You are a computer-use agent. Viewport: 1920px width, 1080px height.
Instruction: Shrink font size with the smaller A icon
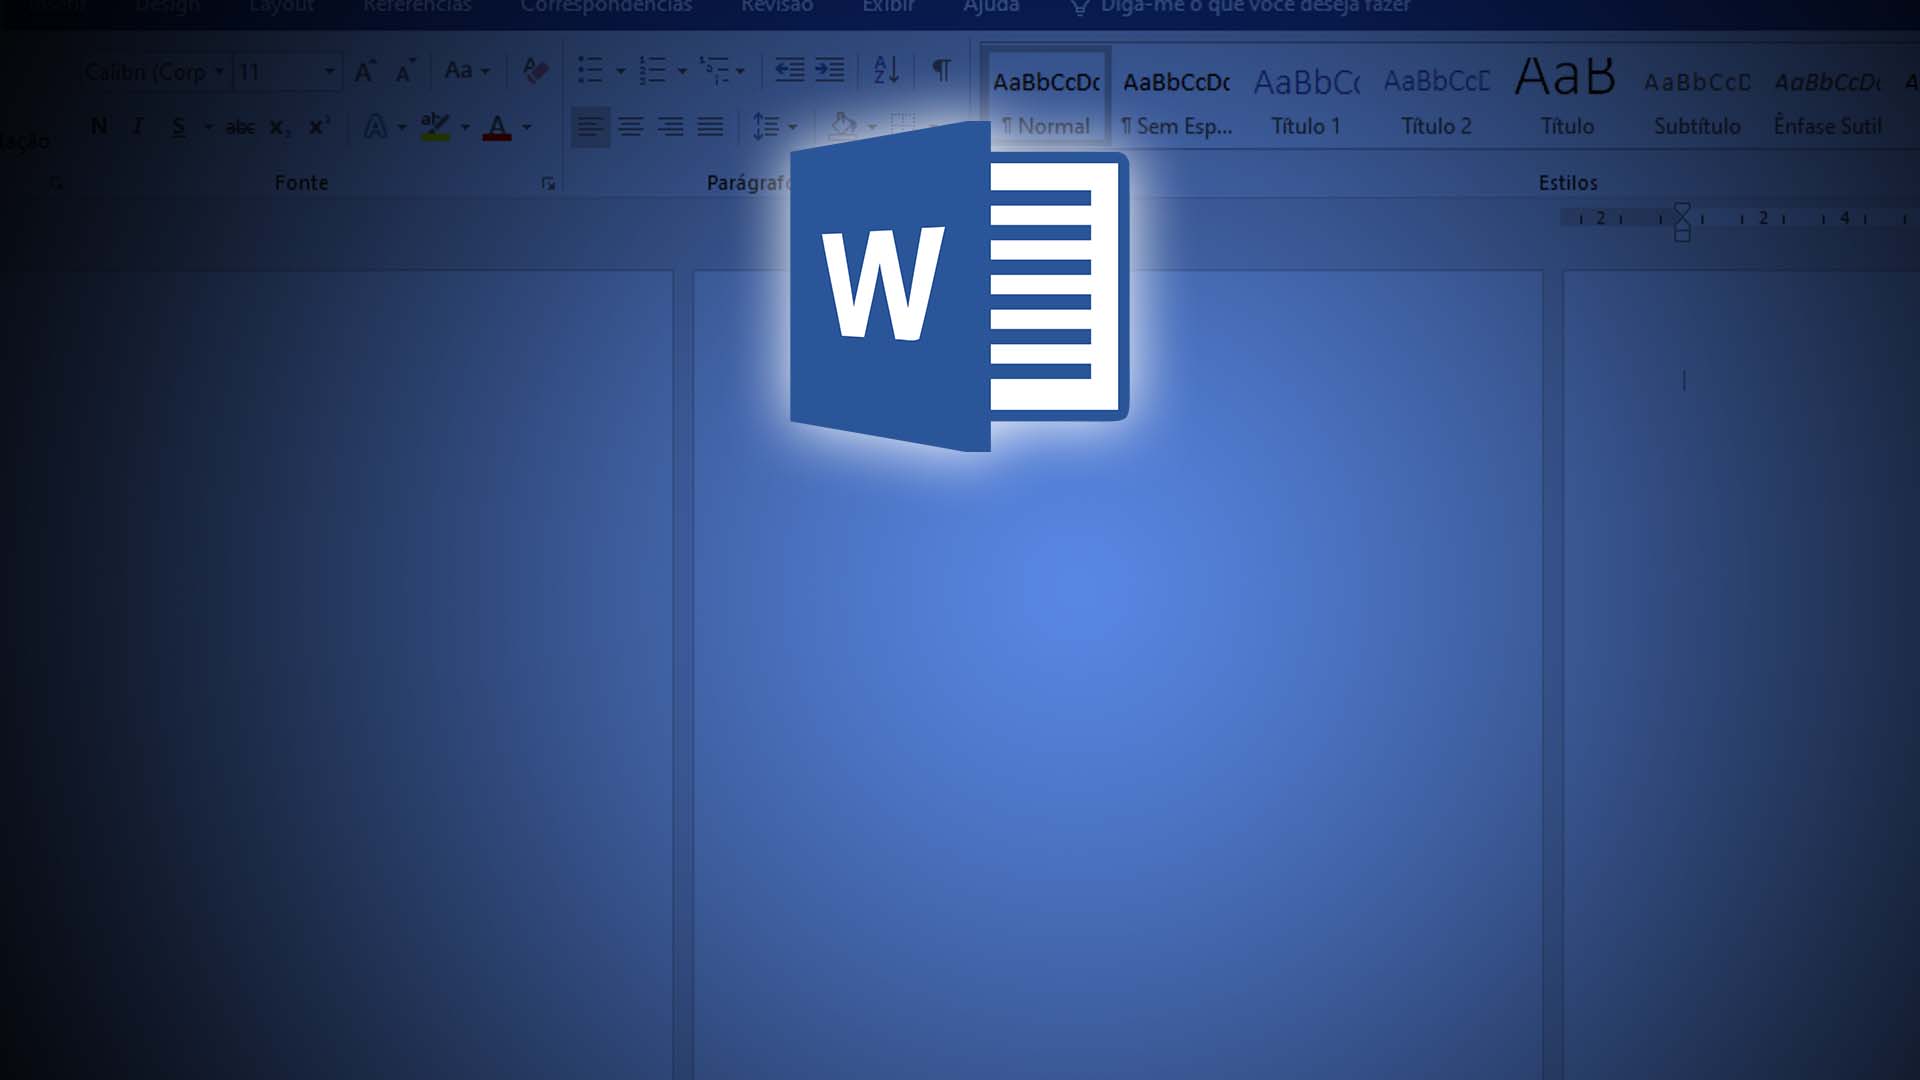(x=404, y=72)
